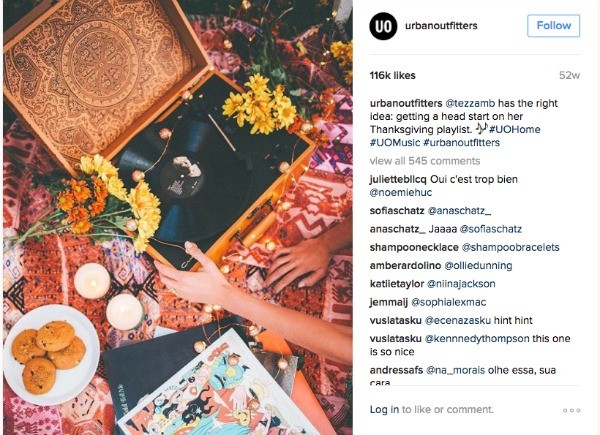Click the Follow button

coord(553,26)
